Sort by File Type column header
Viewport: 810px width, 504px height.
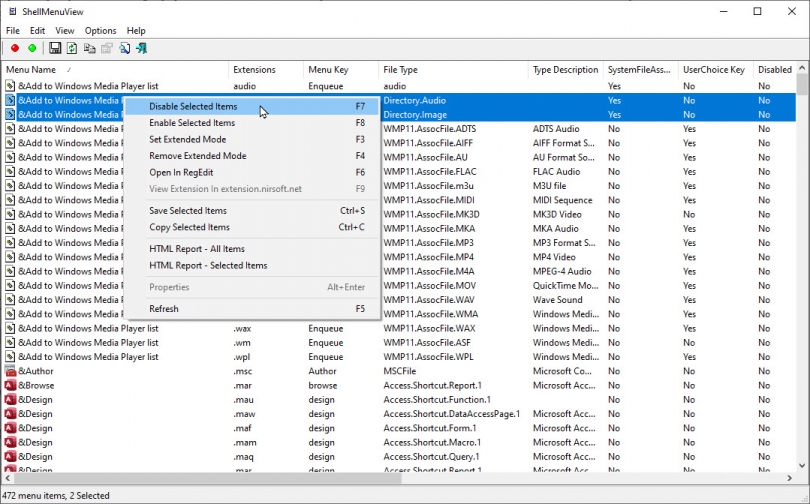click(400, 70)
